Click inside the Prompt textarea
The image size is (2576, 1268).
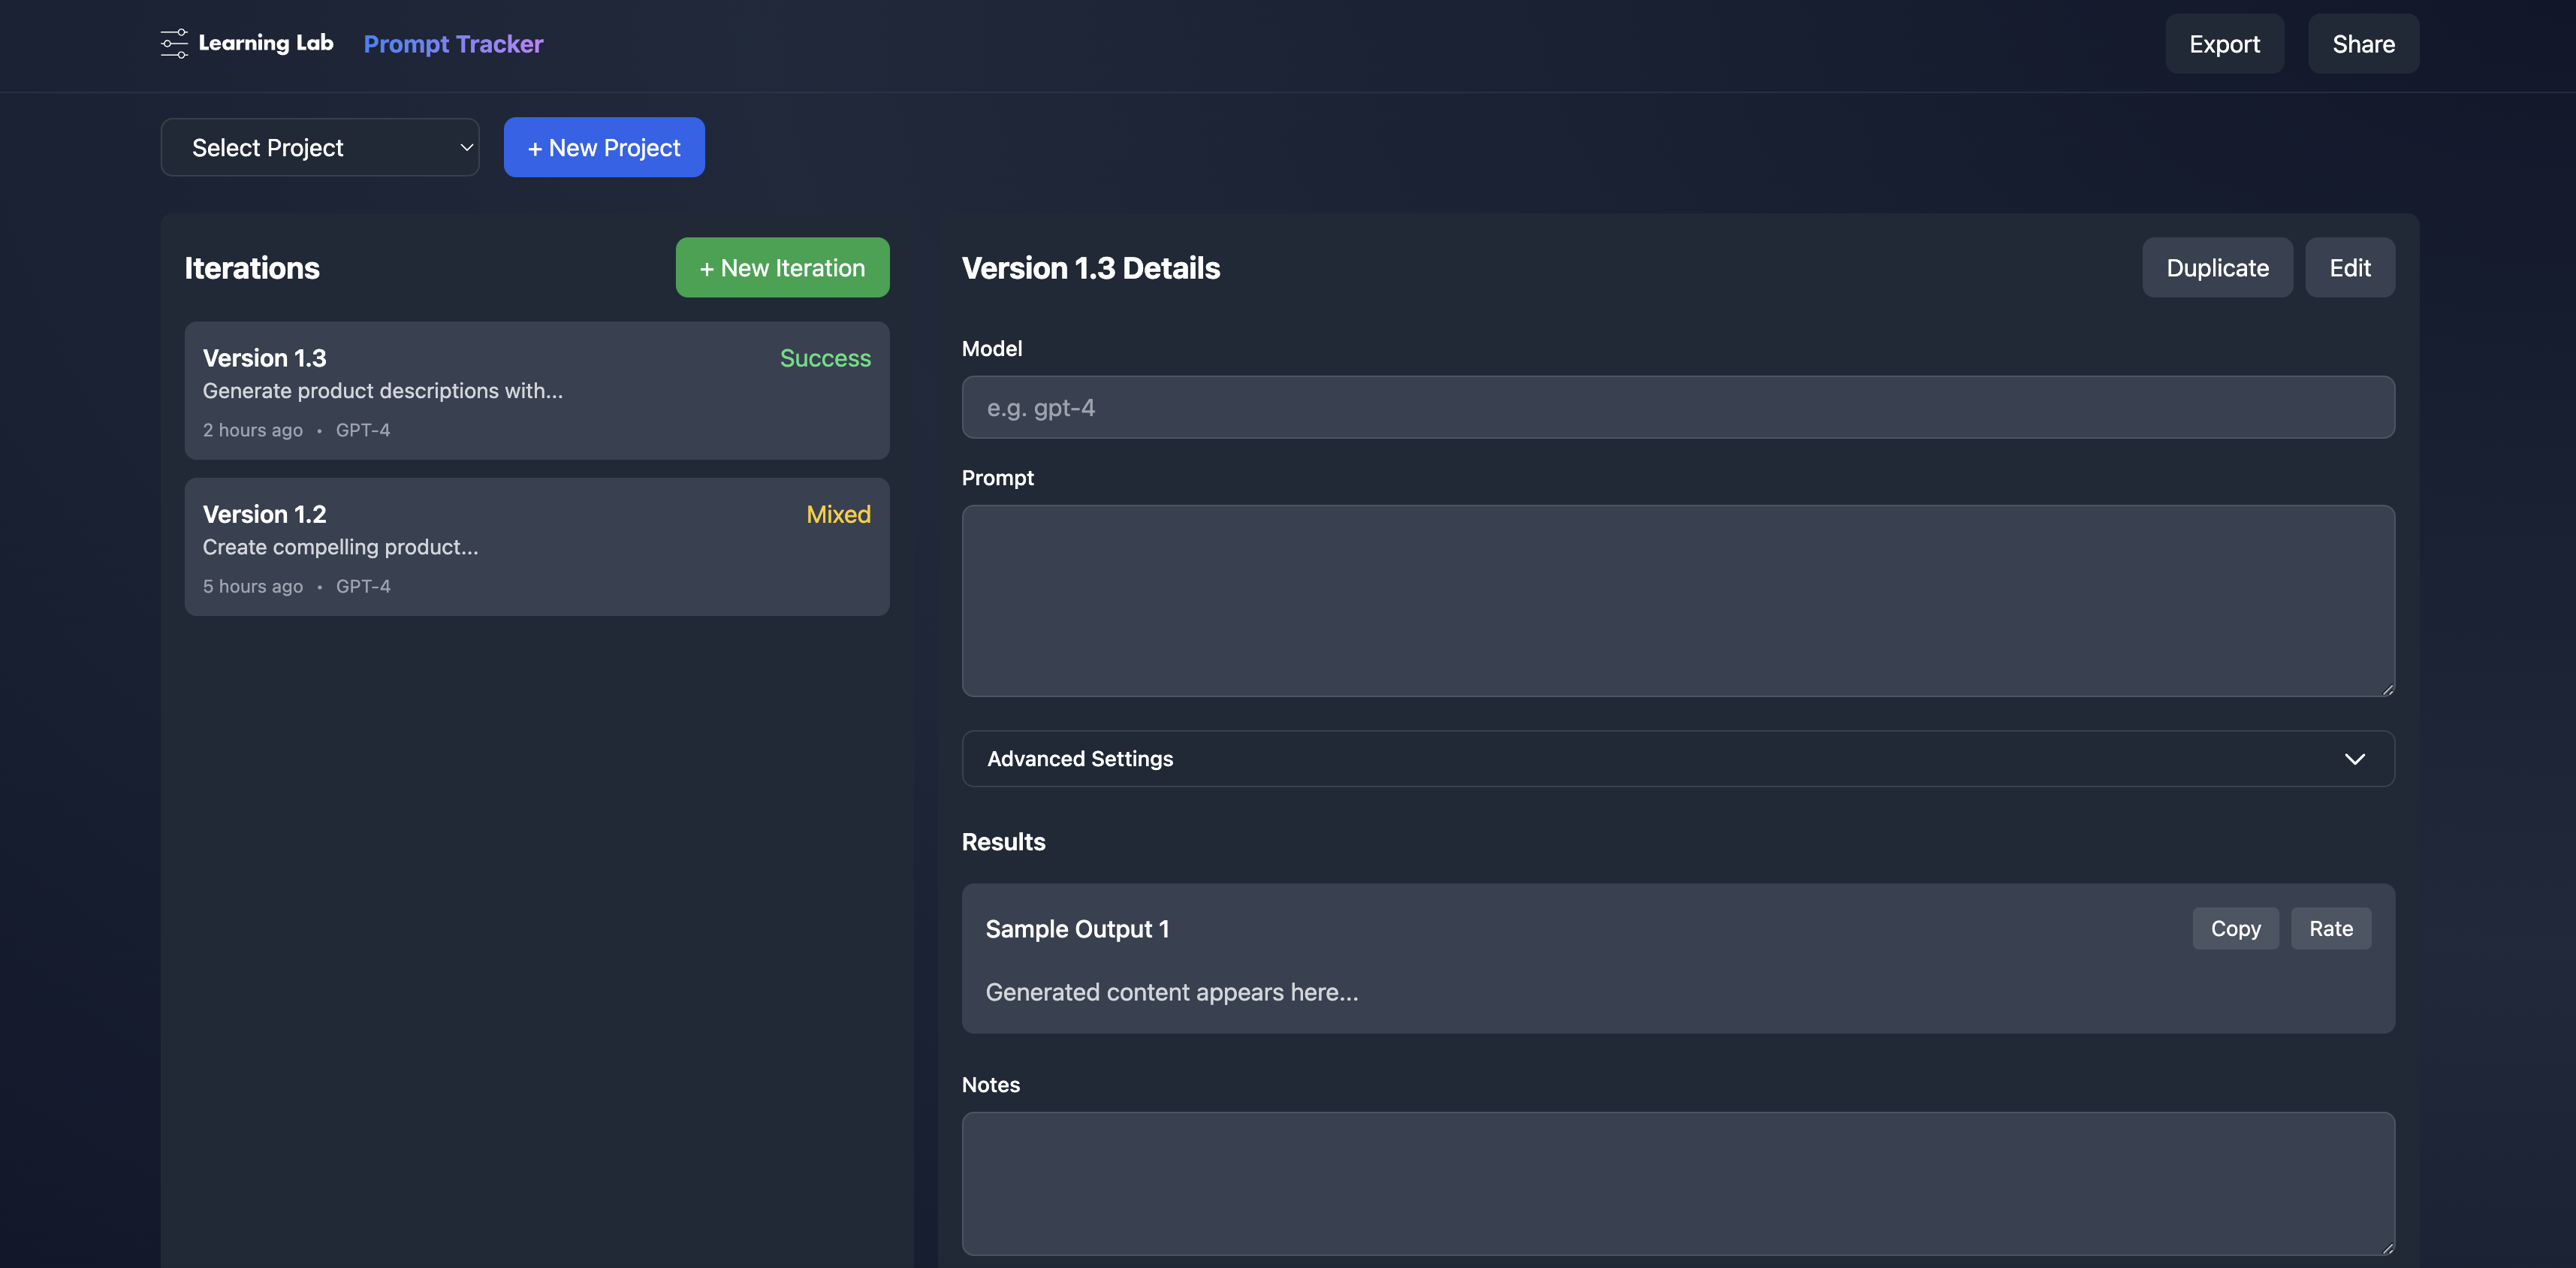coord(1677,600)
